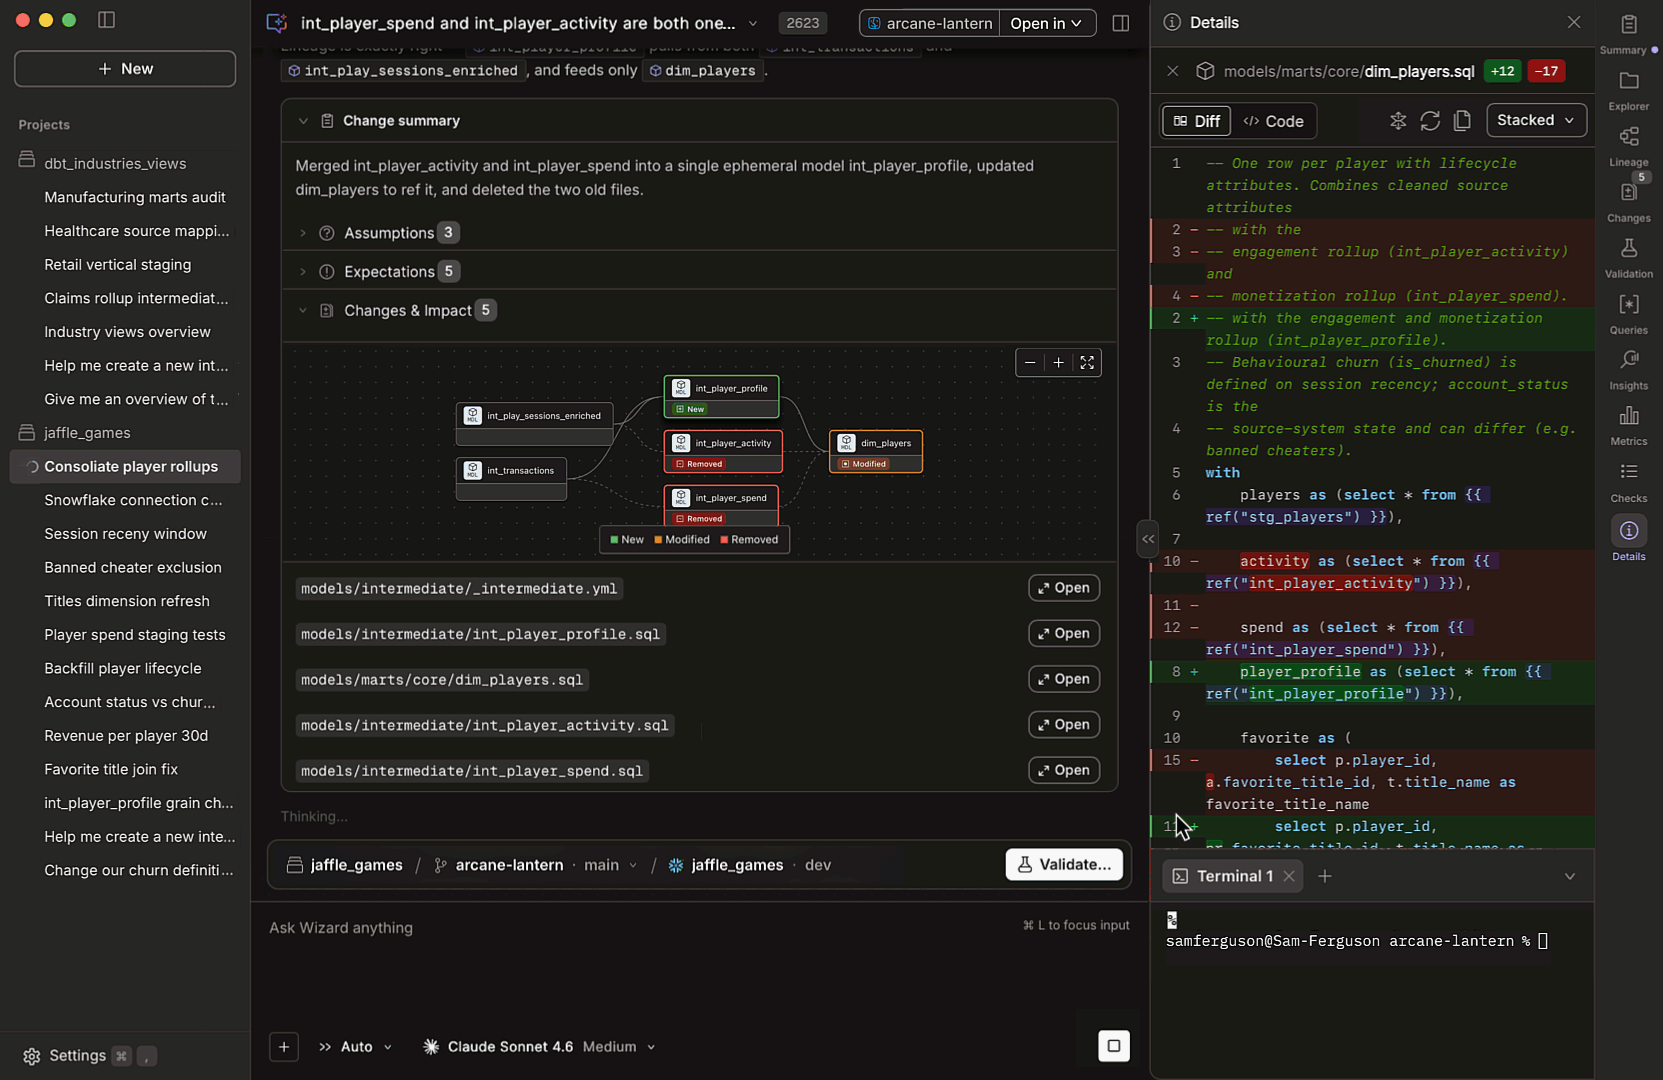1663x1080 pixels.
Task: Close the Terminal 1 tab
Action: (1289, 876)
